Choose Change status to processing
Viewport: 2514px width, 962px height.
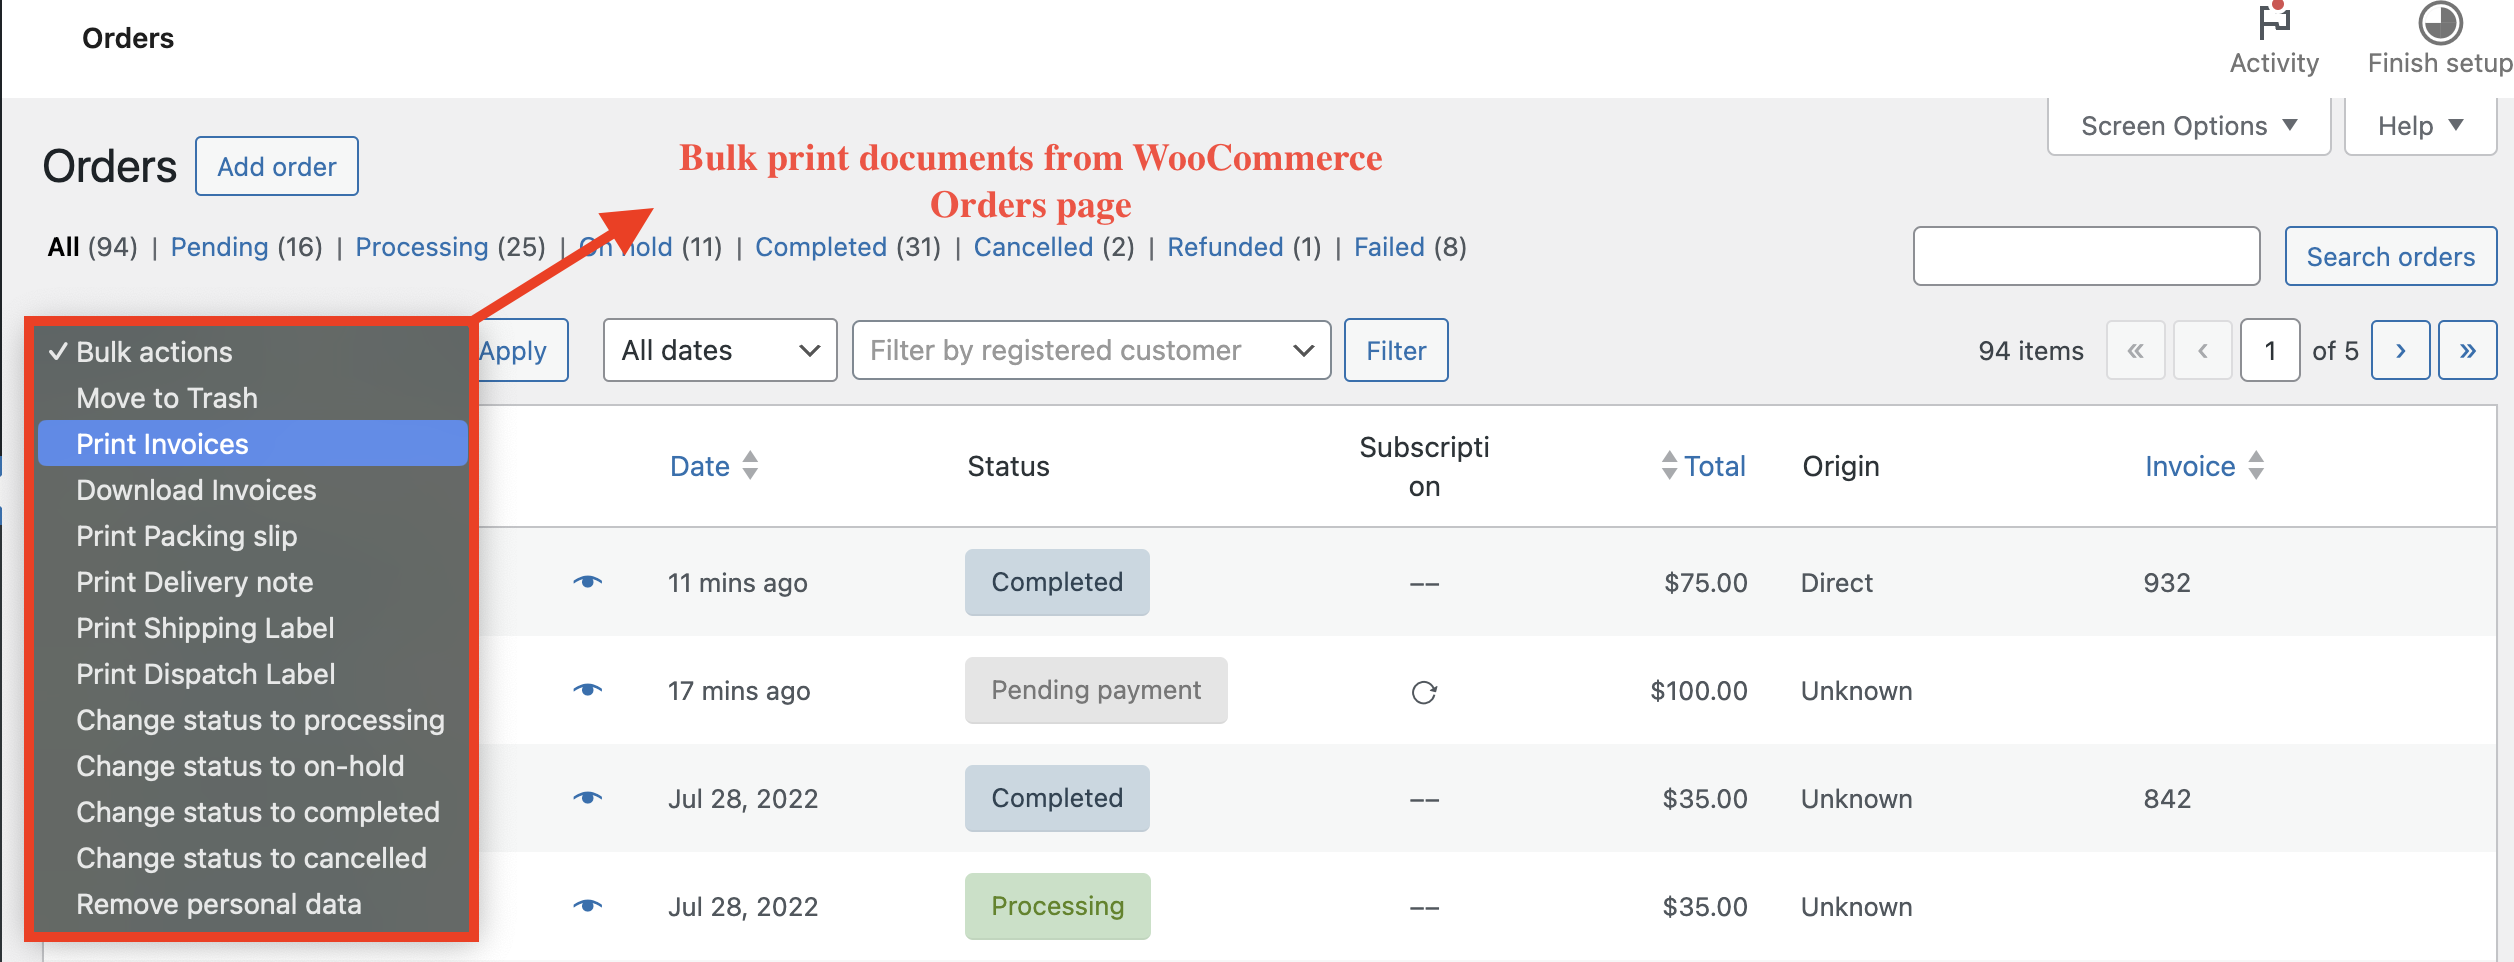[x=253, y=720]
